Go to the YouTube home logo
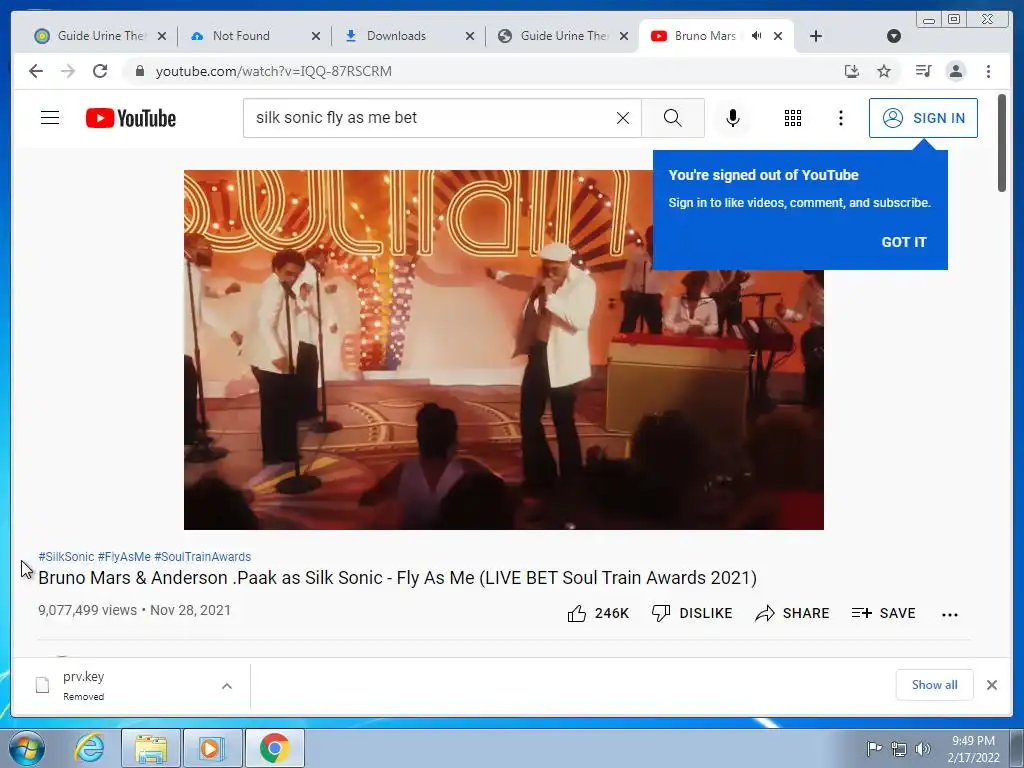Screen dimensions: 1024x768 131,118
